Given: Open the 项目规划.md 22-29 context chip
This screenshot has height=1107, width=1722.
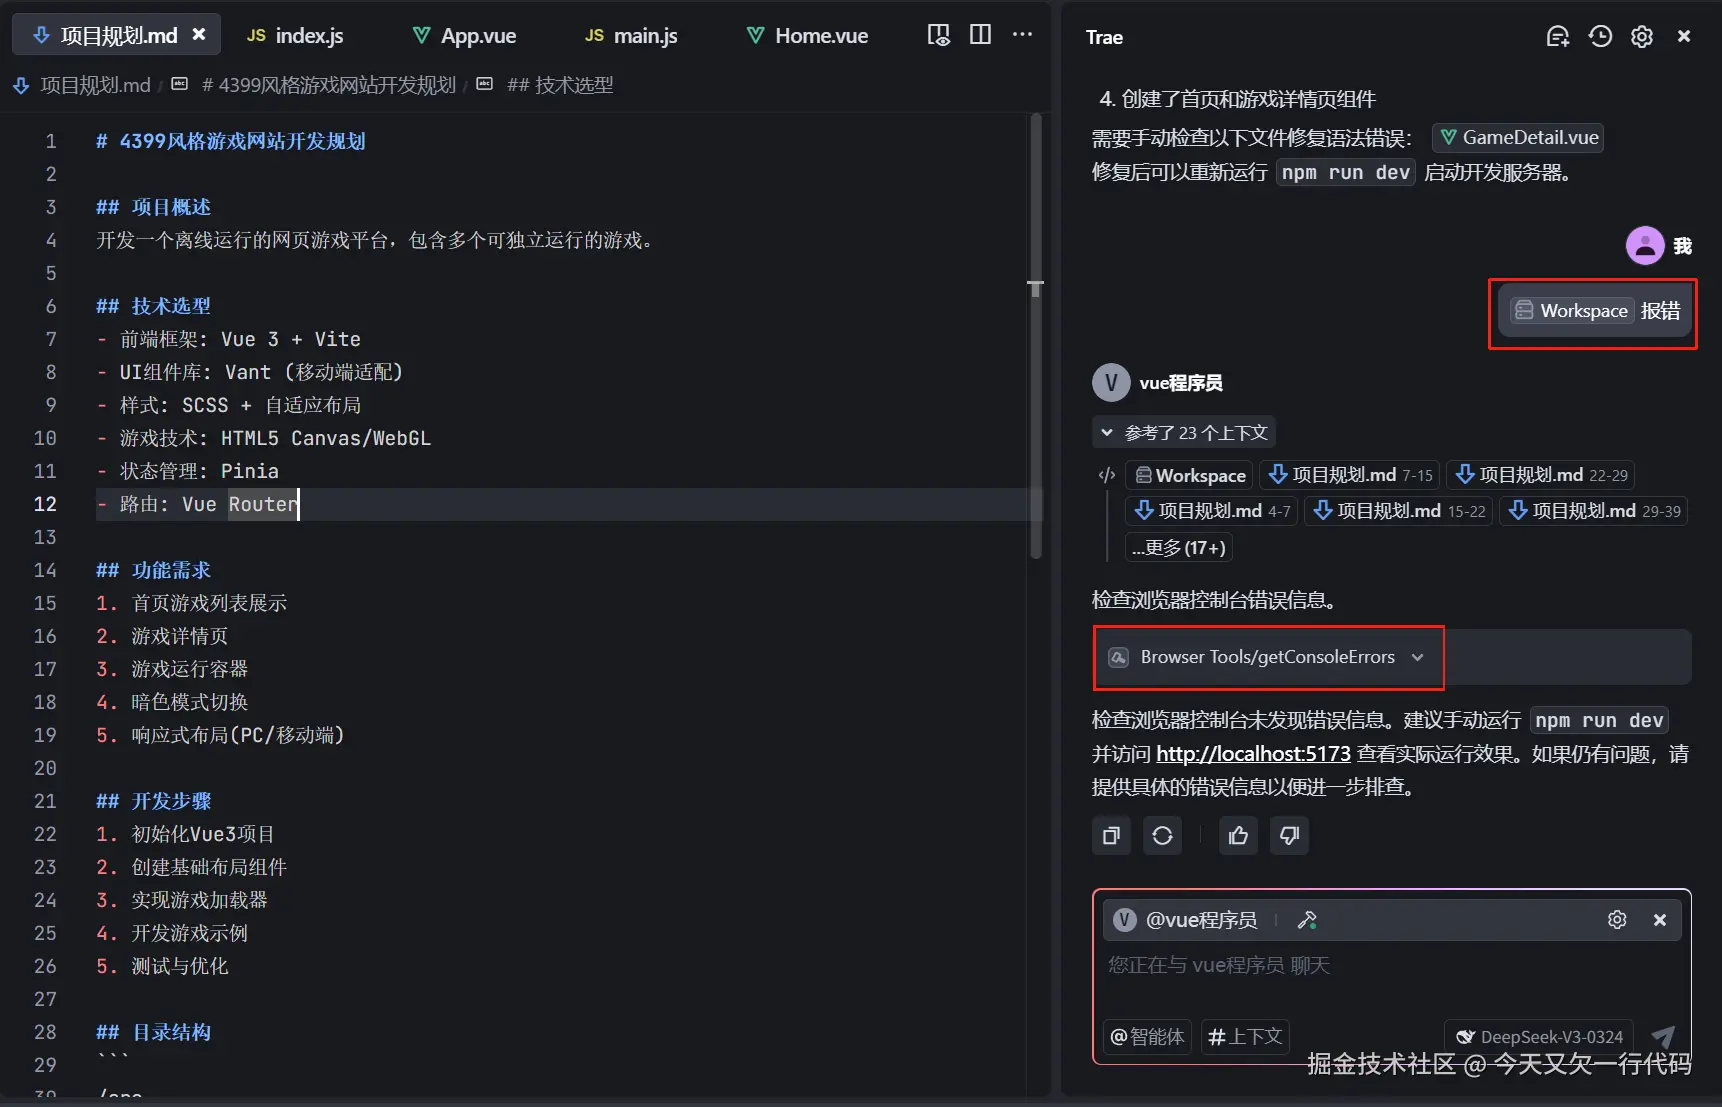Looking at the screenshot, I should (1540, 475).
